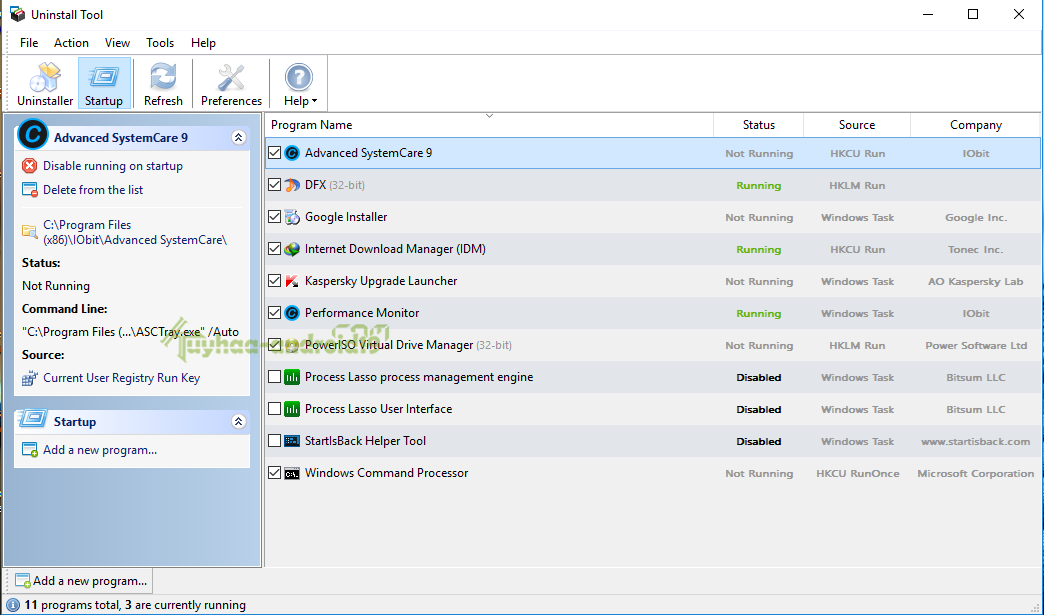This screenshot has width=1044, height=615.
Task: Uncheck the Kaspersky Upgrade Launcher checkbox
Action: pyautogui.click(x=274, y=280)
